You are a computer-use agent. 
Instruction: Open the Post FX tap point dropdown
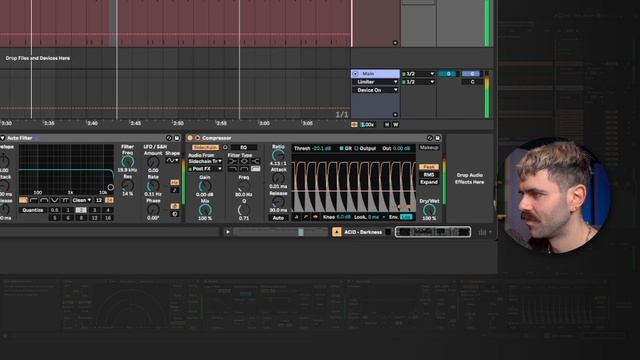205,169
